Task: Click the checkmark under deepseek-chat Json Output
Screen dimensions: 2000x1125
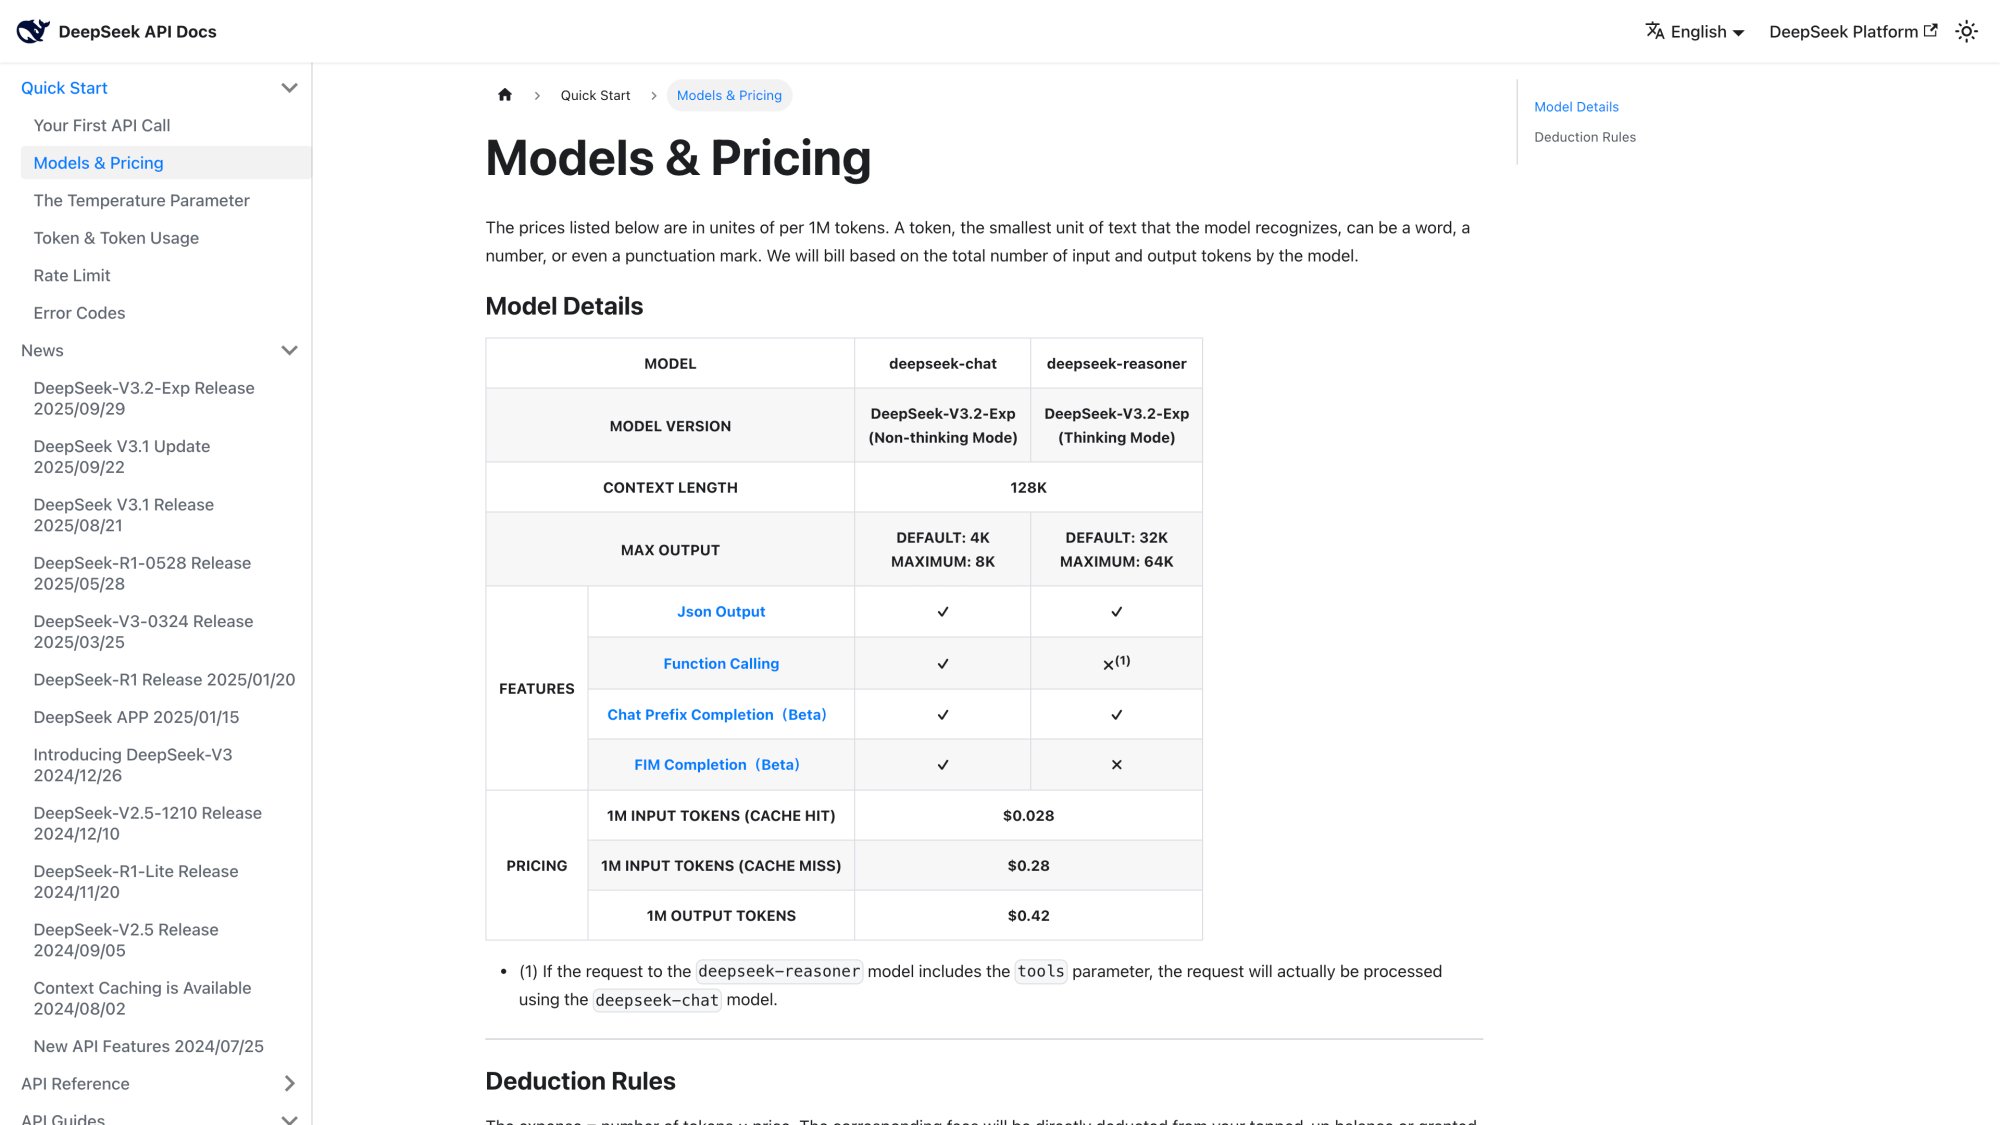Action: pyautogui.click(x=941, y=611)
